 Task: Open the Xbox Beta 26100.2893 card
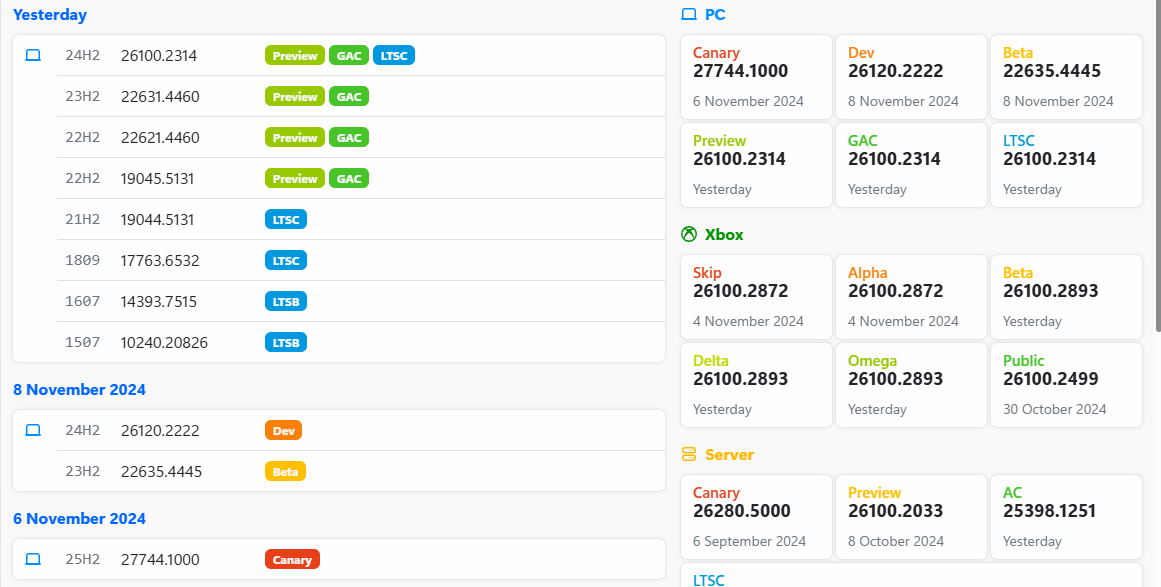[x=1066, y=297]
